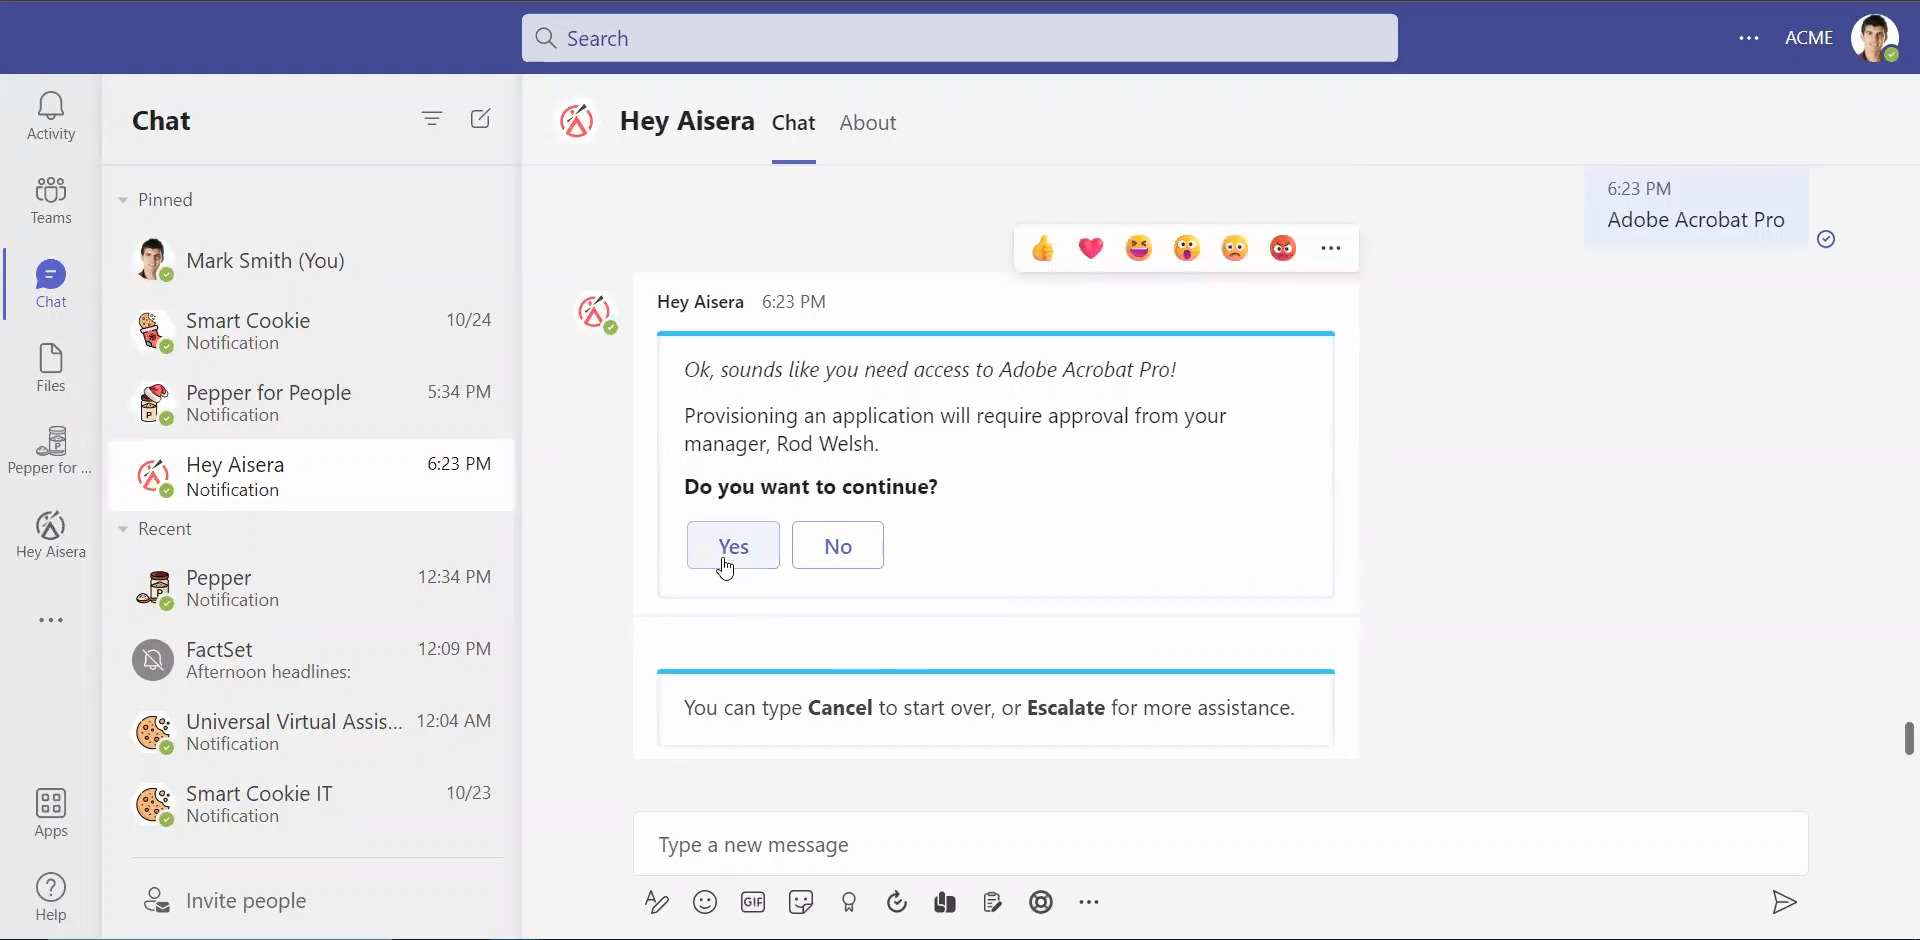The image size is (1920, 940).
Task: Open the Files section
Action: pyautogui.click(x=49, y=367)
